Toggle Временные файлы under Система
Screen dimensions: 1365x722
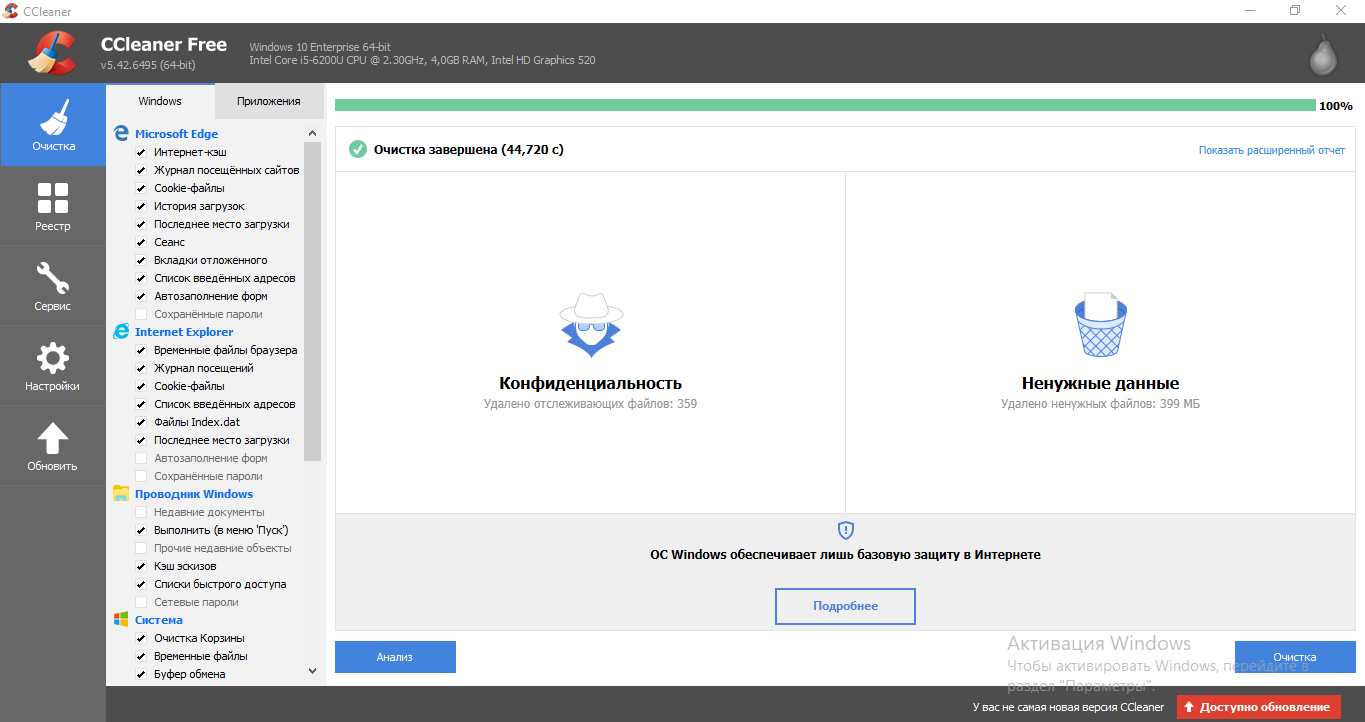tap(141, 656)
